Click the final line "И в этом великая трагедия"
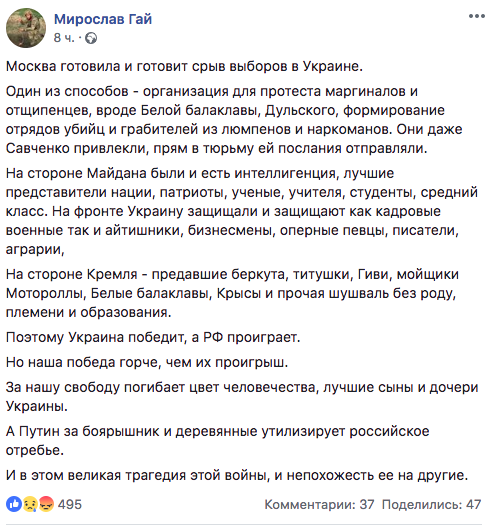 (237, 475)
